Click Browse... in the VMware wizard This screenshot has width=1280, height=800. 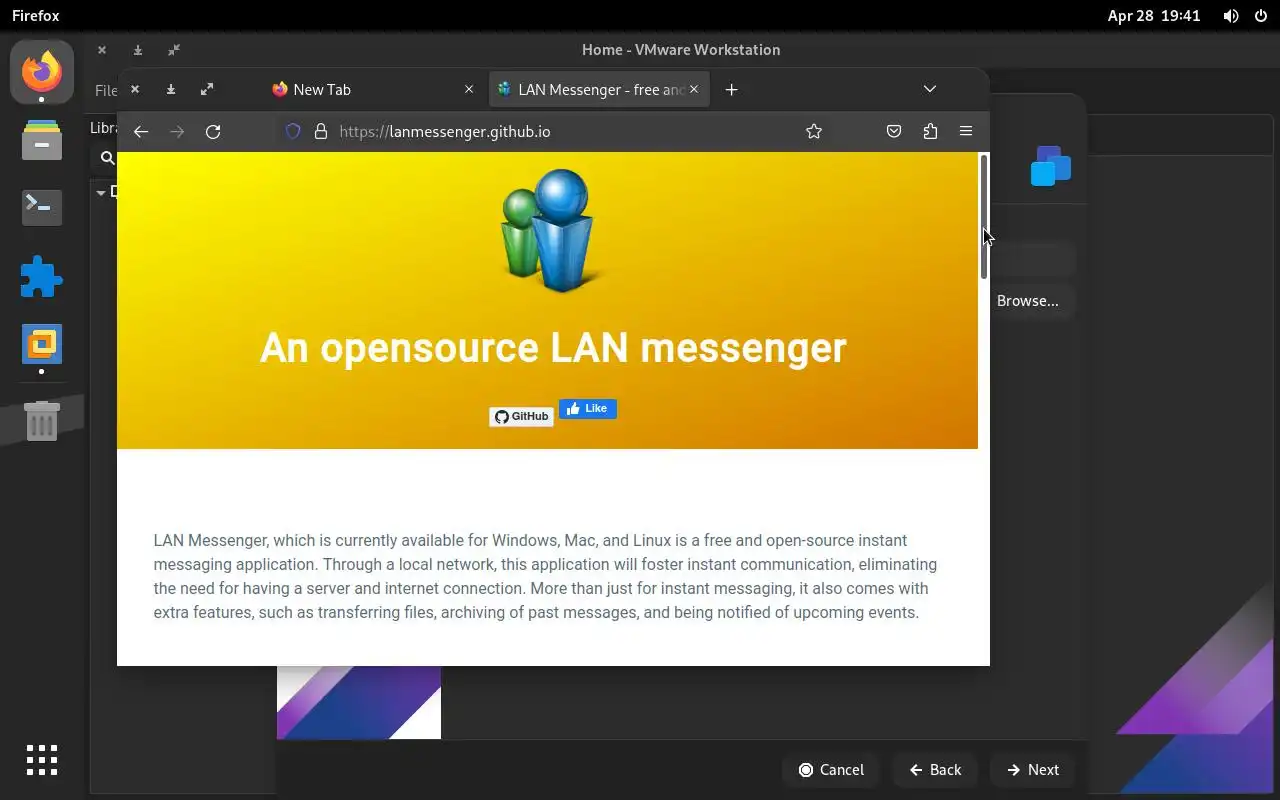[x=1027, y=300]
